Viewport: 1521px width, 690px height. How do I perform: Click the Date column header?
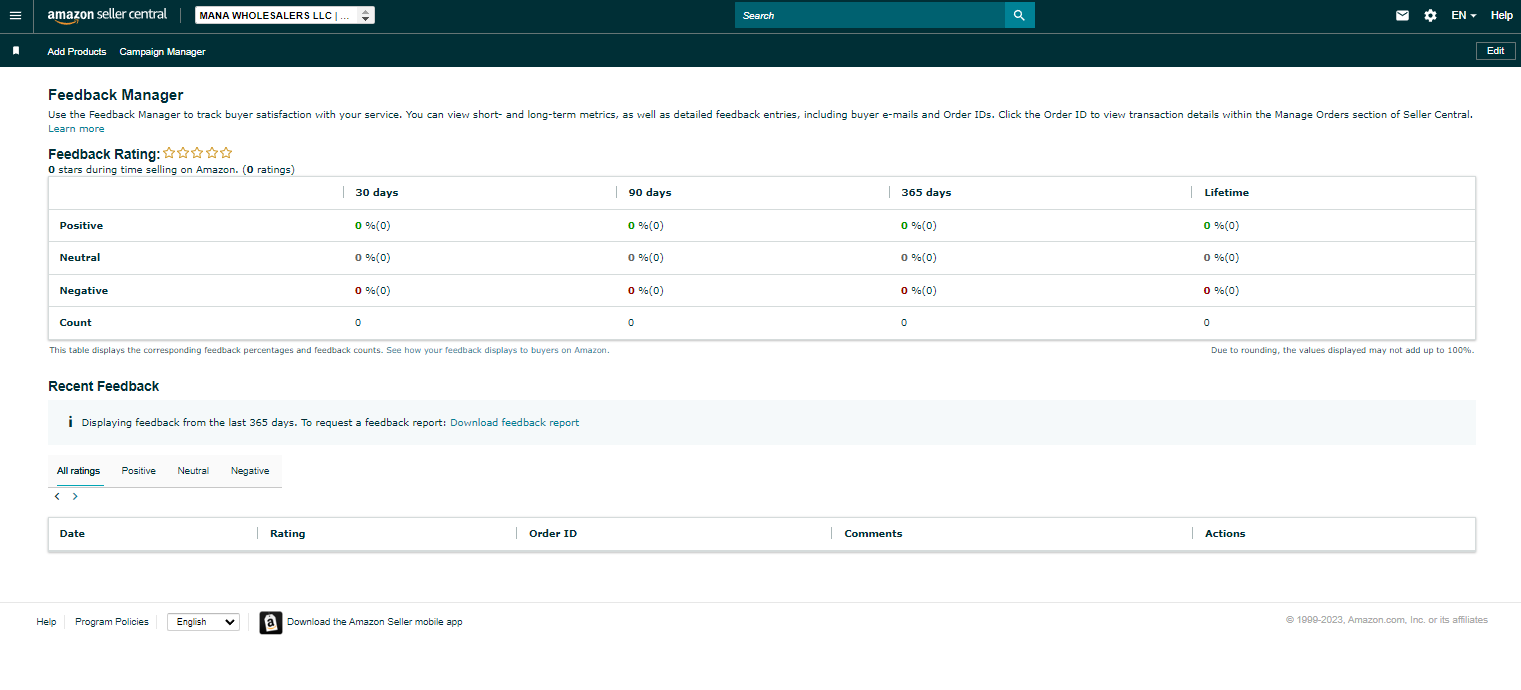pos(72,534)
